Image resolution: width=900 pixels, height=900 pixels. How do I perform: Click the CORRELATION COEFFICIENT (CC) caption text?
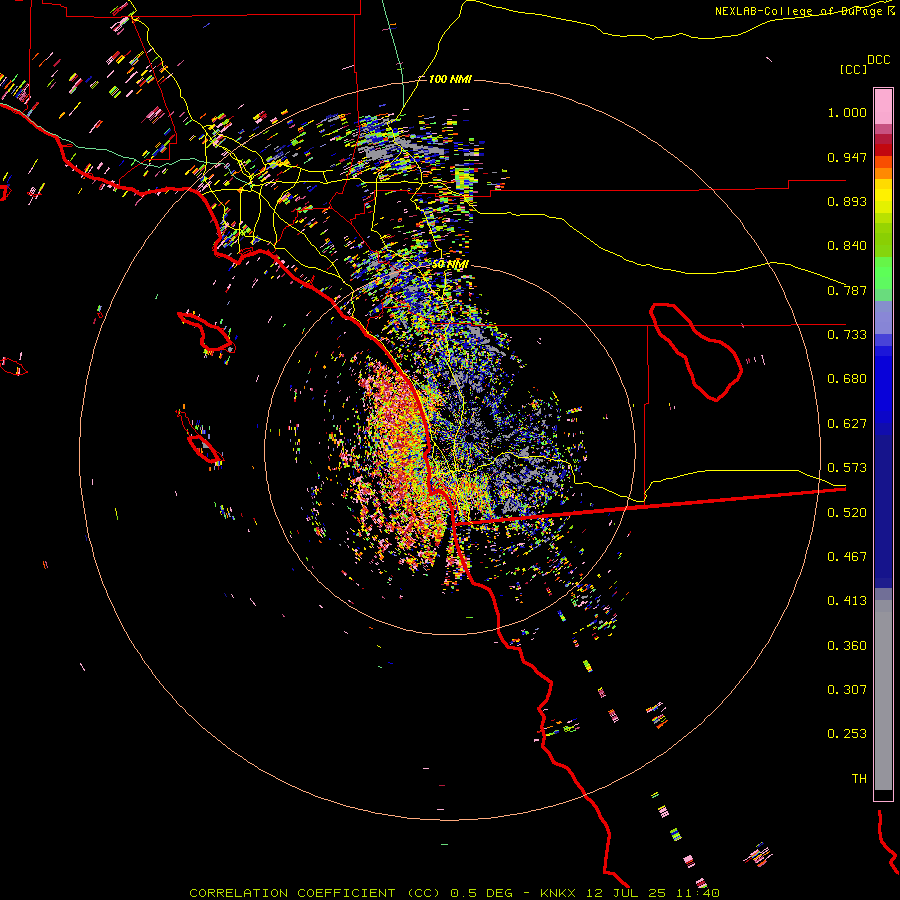[315, 893]
